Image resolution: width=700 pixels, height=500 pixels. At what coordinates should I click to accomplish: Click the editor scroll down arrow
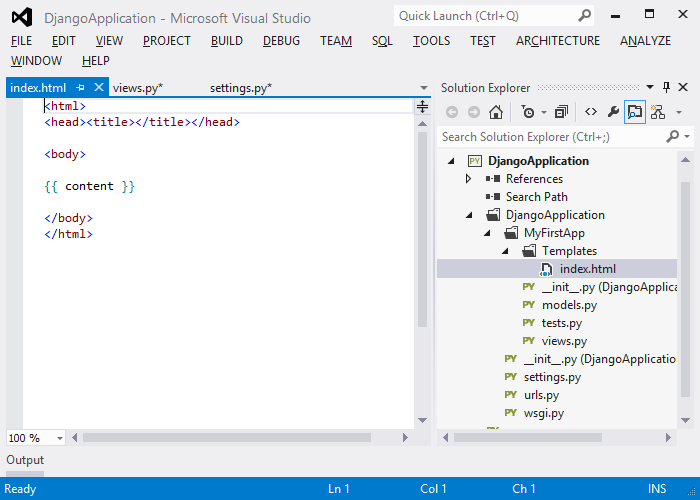point(422,420)
